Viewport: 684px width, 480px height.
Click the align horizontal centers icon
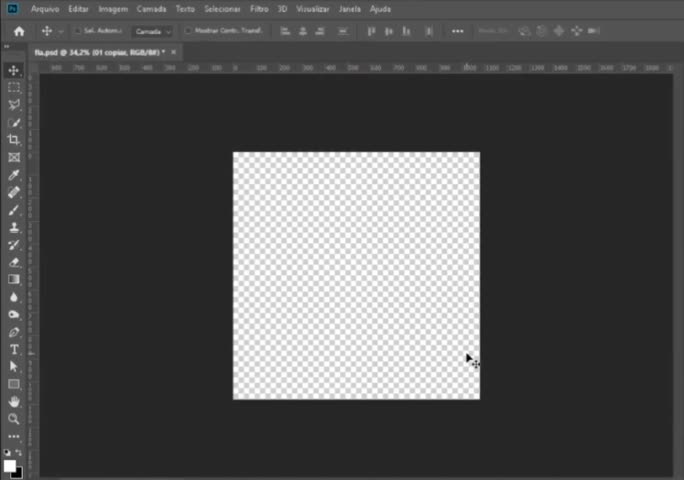(302, 31)
